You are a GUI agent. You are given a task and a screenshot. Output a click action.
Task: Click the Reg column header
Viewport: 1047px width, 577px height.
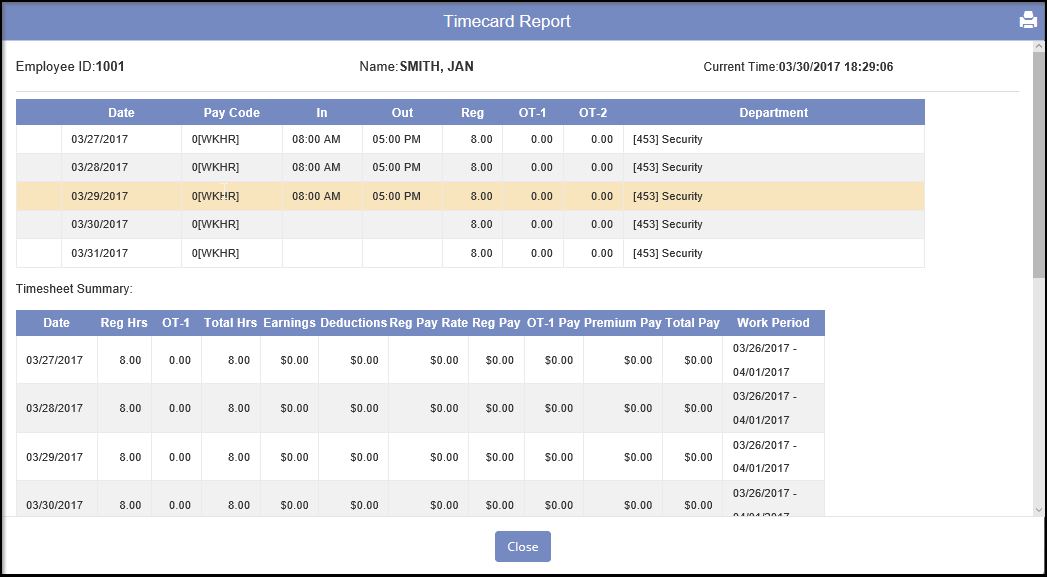point(472,113)
